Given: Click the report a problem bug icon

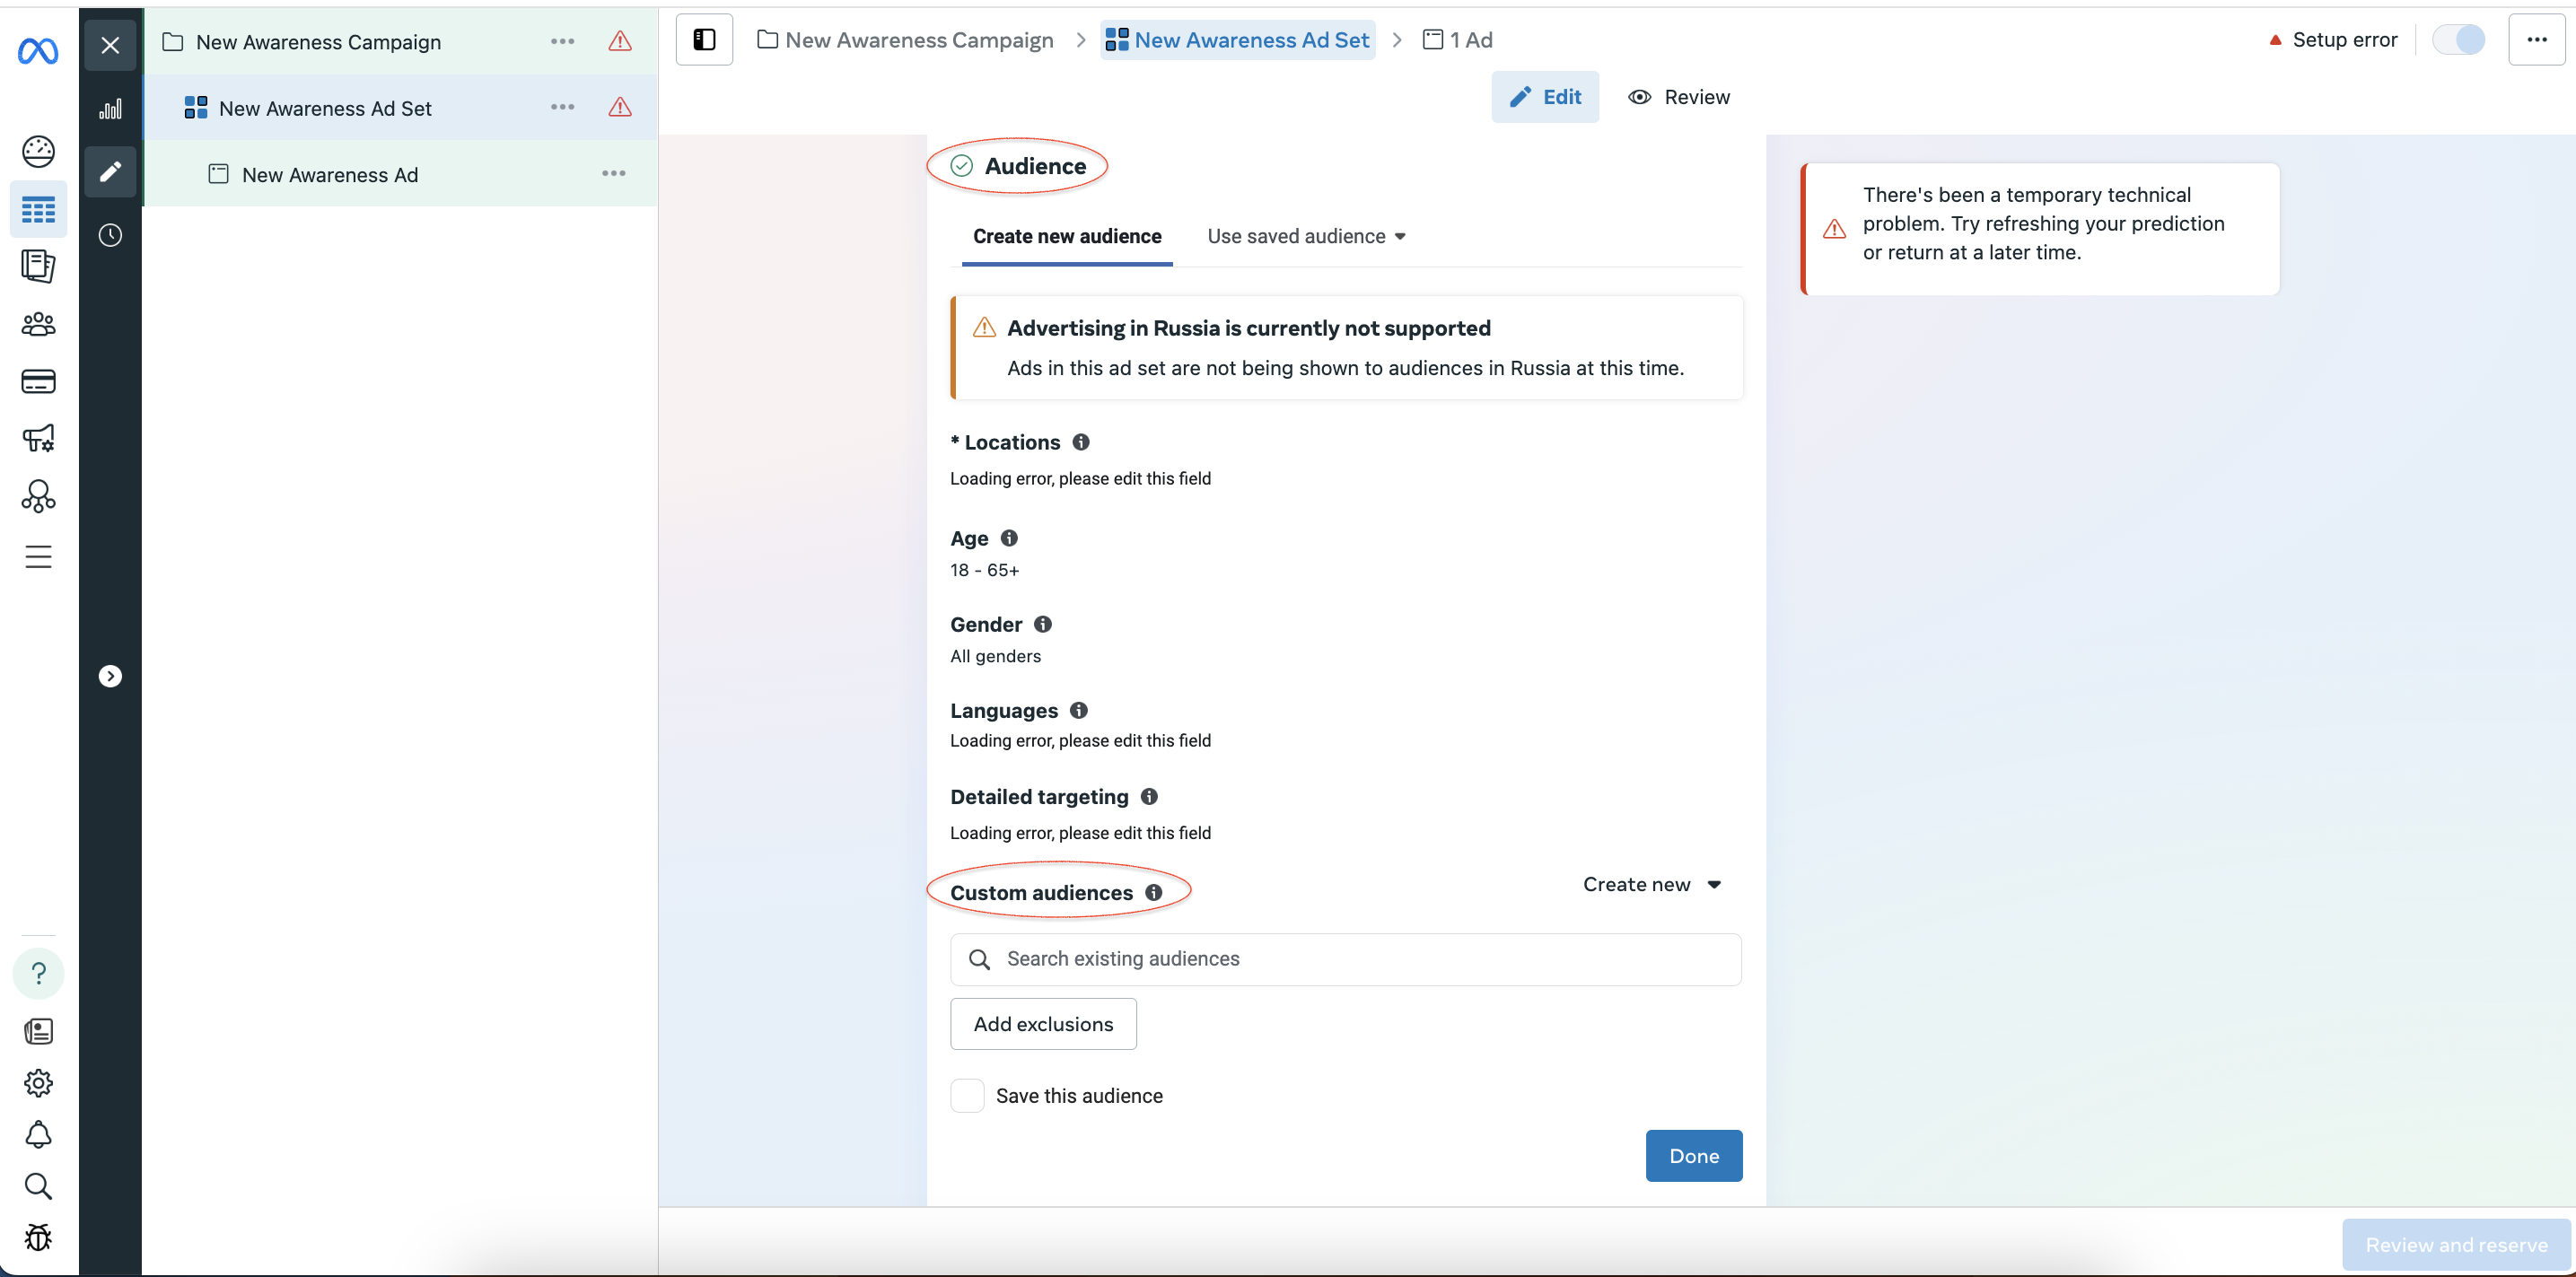Looking at the screenshot, I should coord(38,1237).
